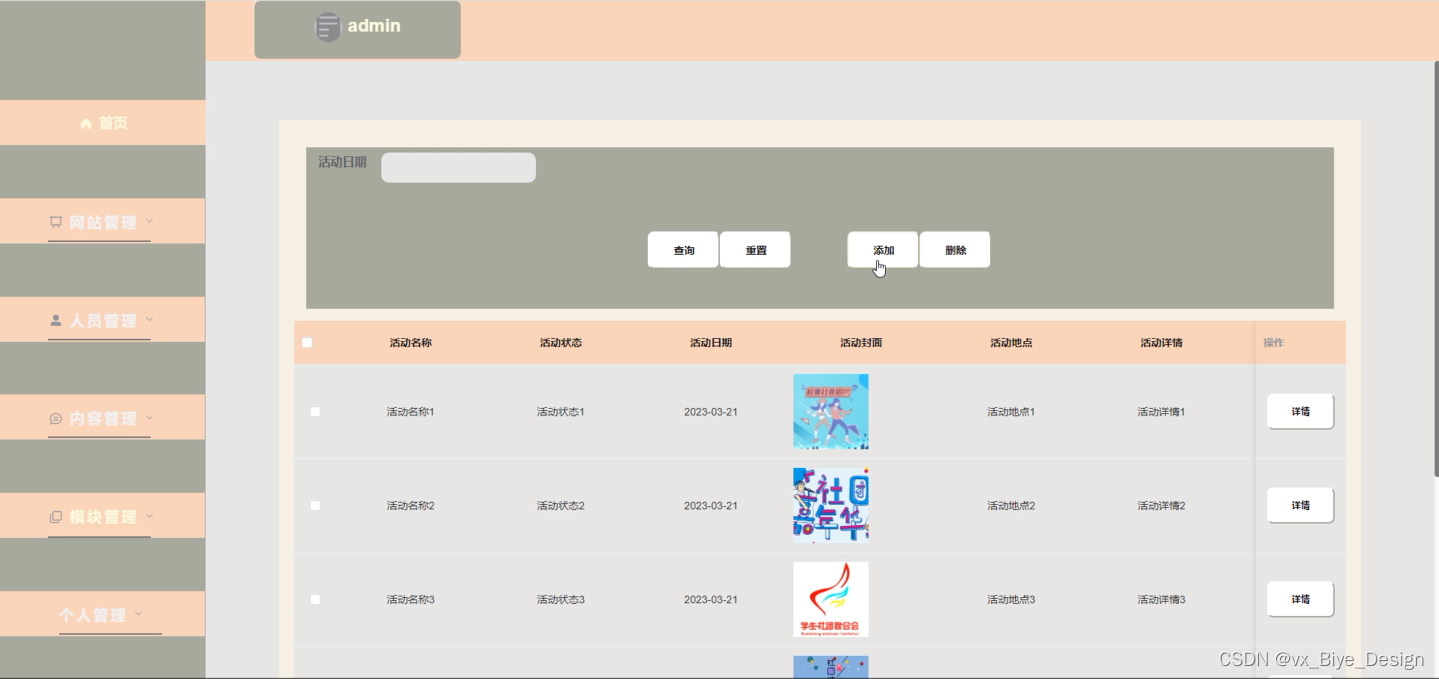The width and height of the screenshot is (1439, 679).
Task: Expand the 内容管理 chevron
Action: coord(149,417)
